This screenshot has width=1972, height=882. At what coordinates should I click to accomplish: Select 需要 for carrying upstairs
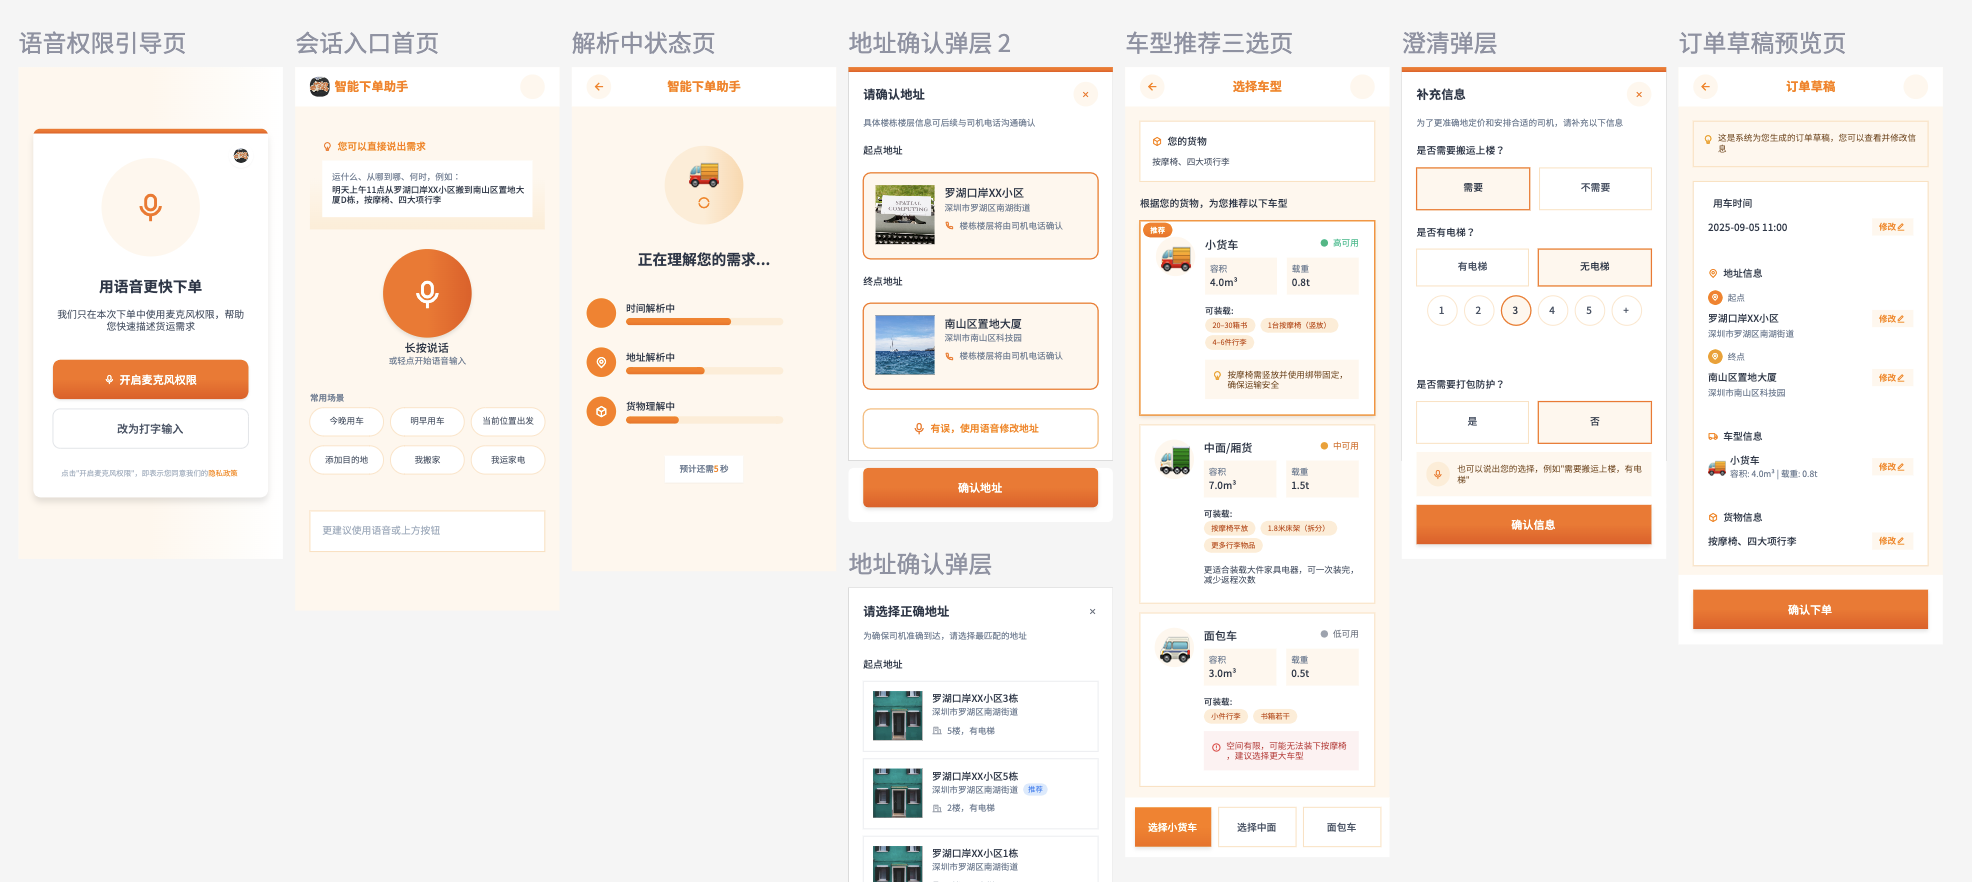1472,188
